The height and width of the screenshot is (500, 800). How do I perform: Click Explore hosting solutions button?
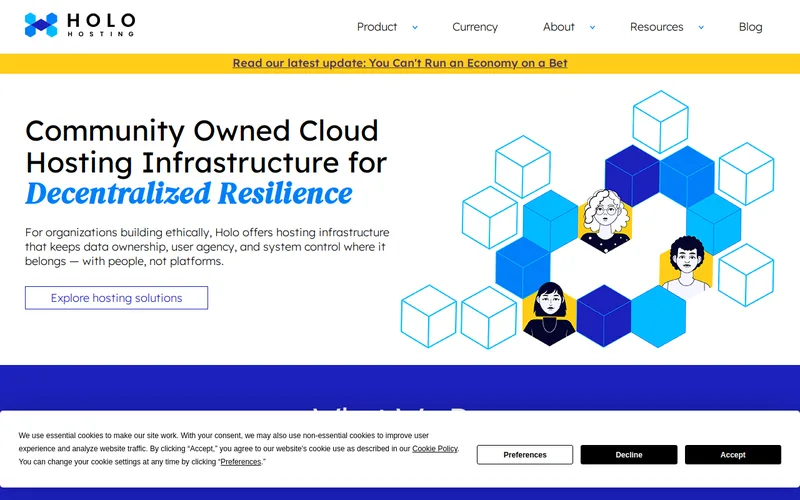click(116, 298)
